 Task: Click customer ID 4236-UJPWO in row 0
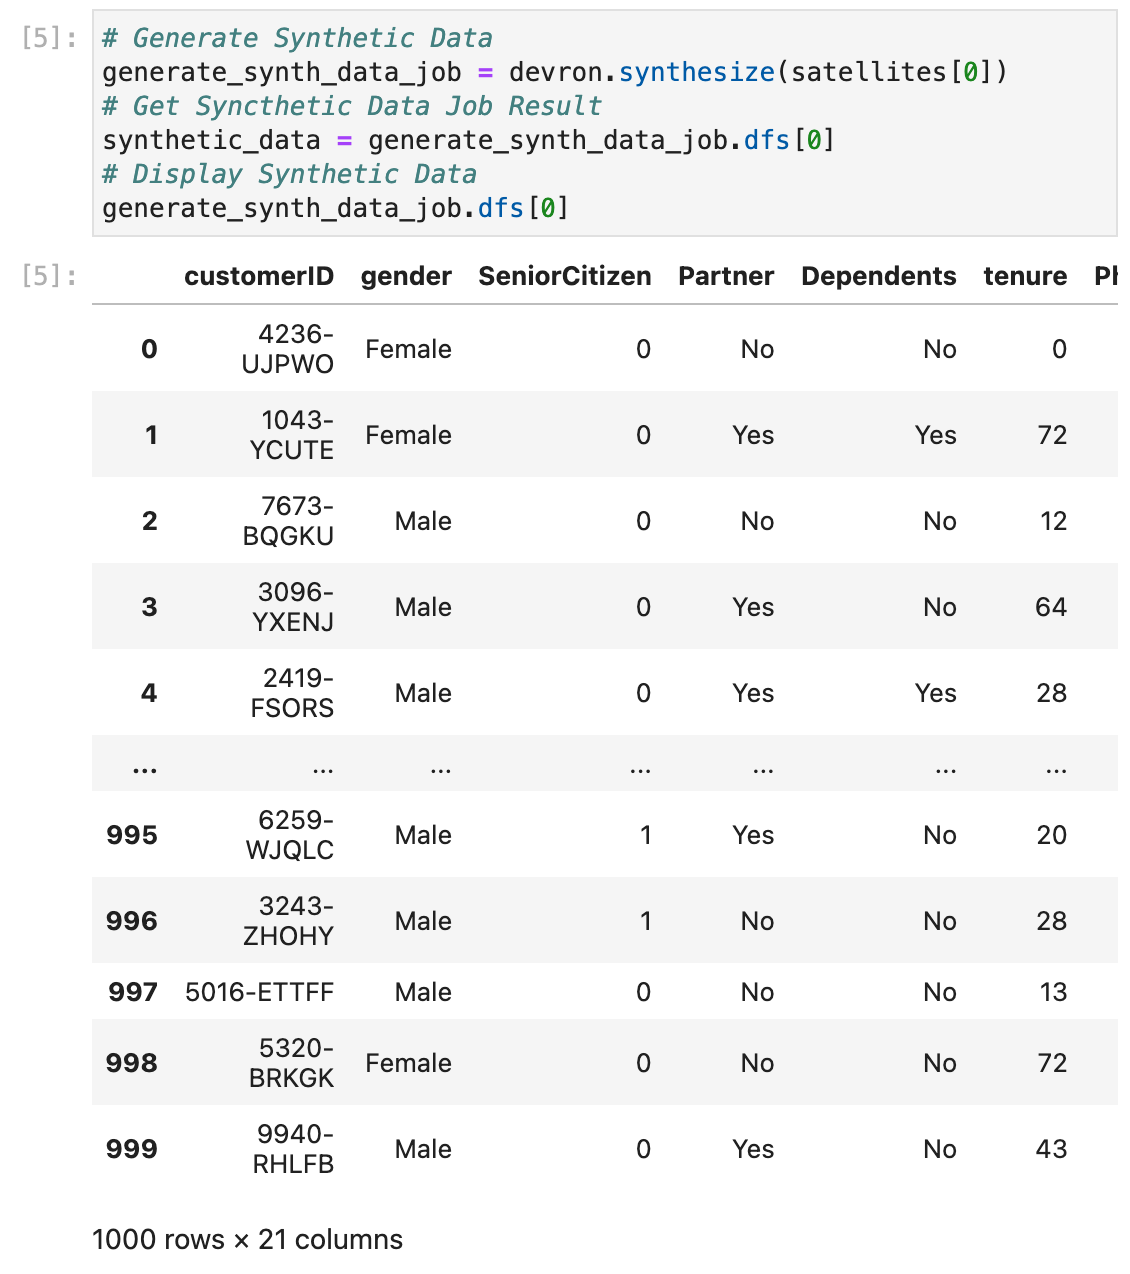288,349
